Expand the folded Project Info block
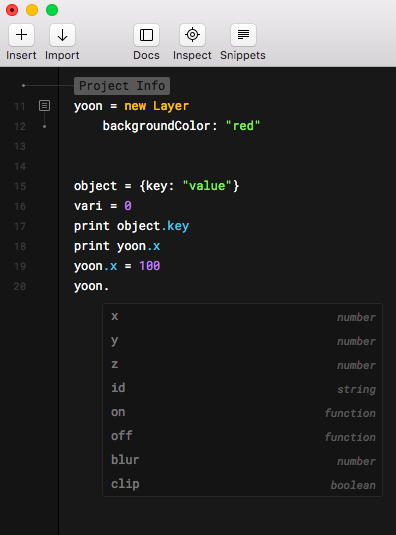 [122, 86]
